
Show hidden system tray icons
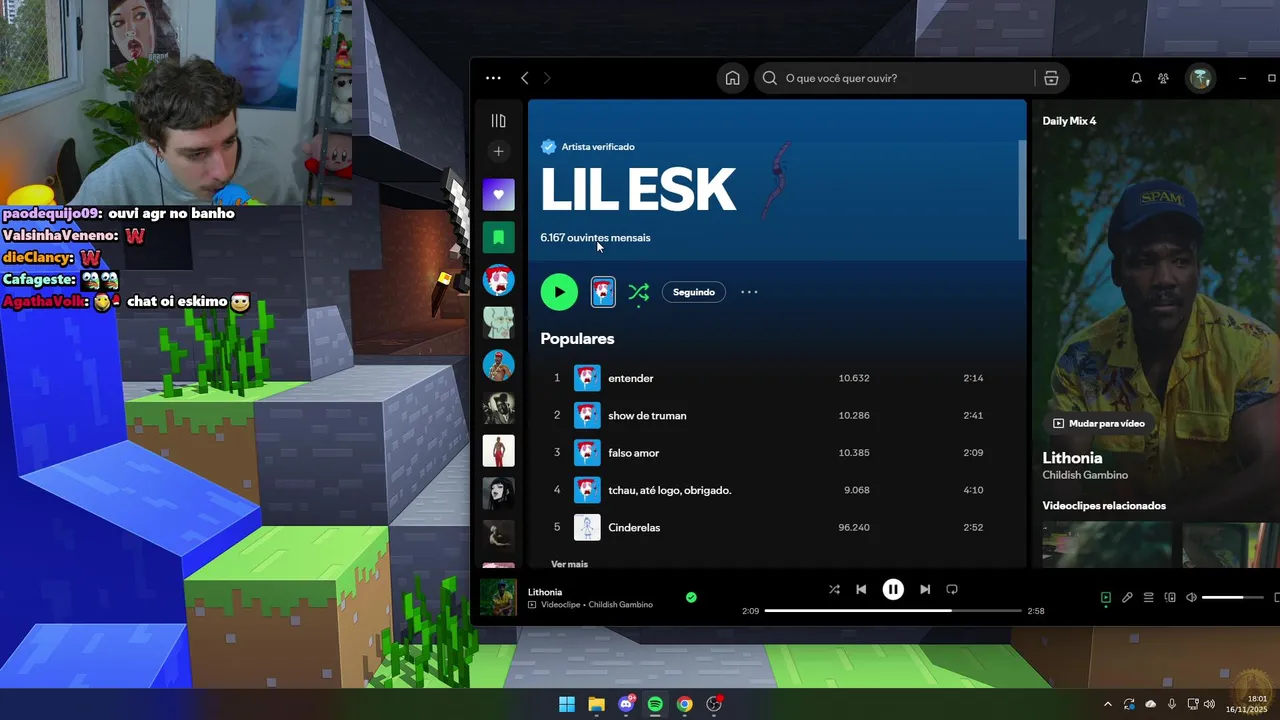click(x=1107, y=704)
